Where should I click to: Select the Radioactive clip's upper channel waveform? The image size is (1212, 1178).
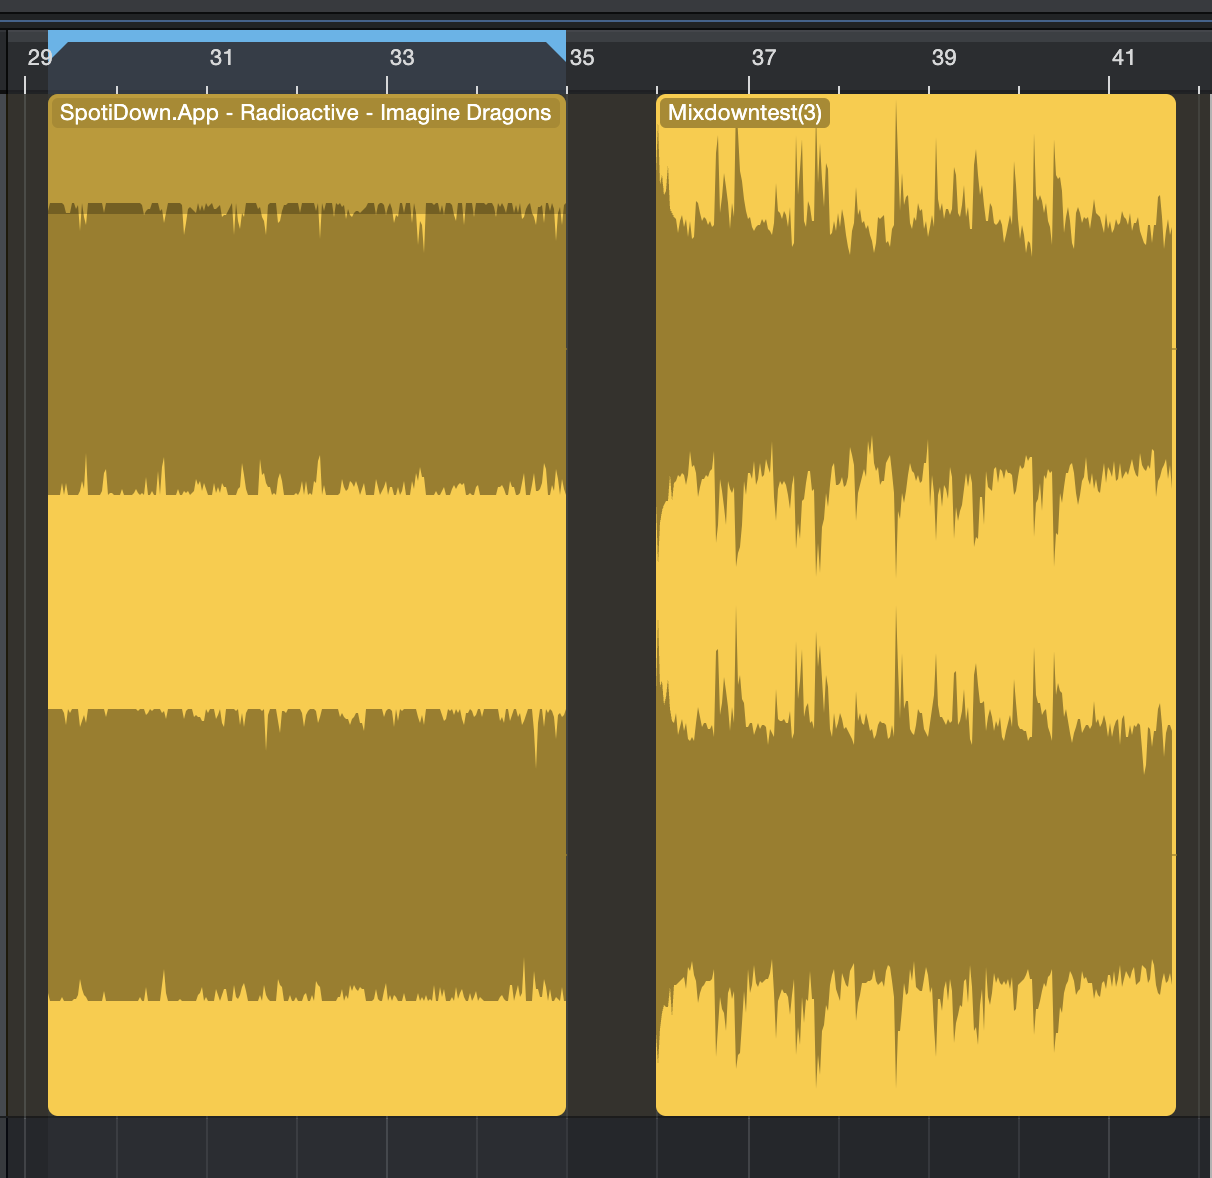(x=307, y=350)
